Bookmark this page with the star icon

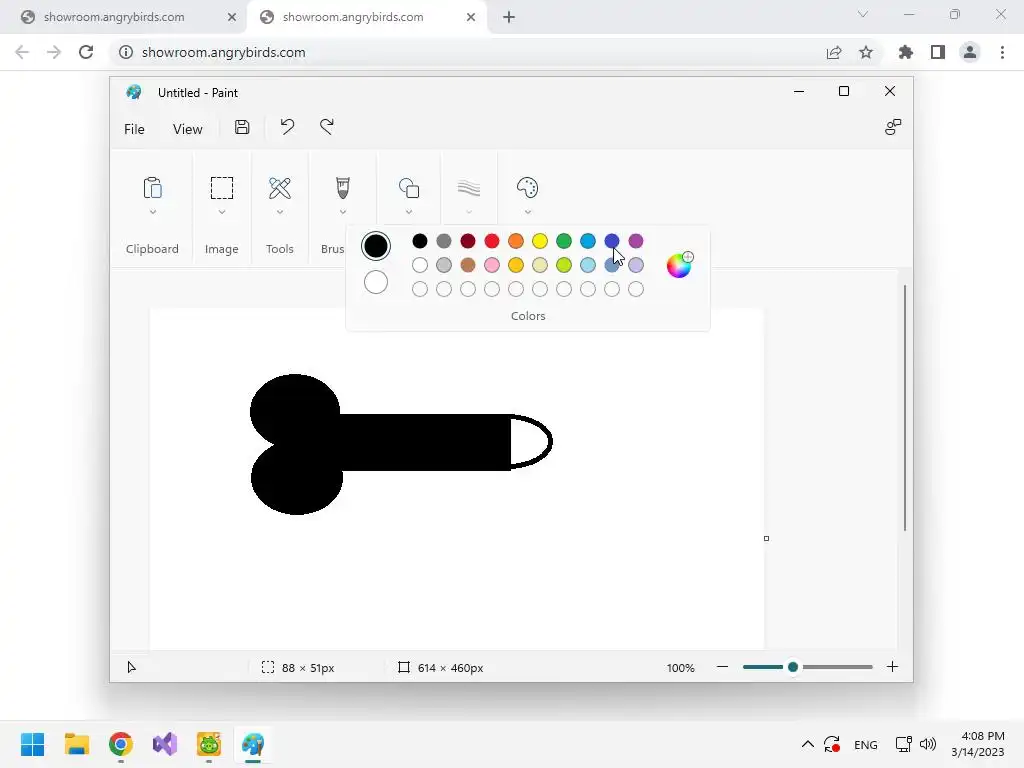[x=866, y=52]
